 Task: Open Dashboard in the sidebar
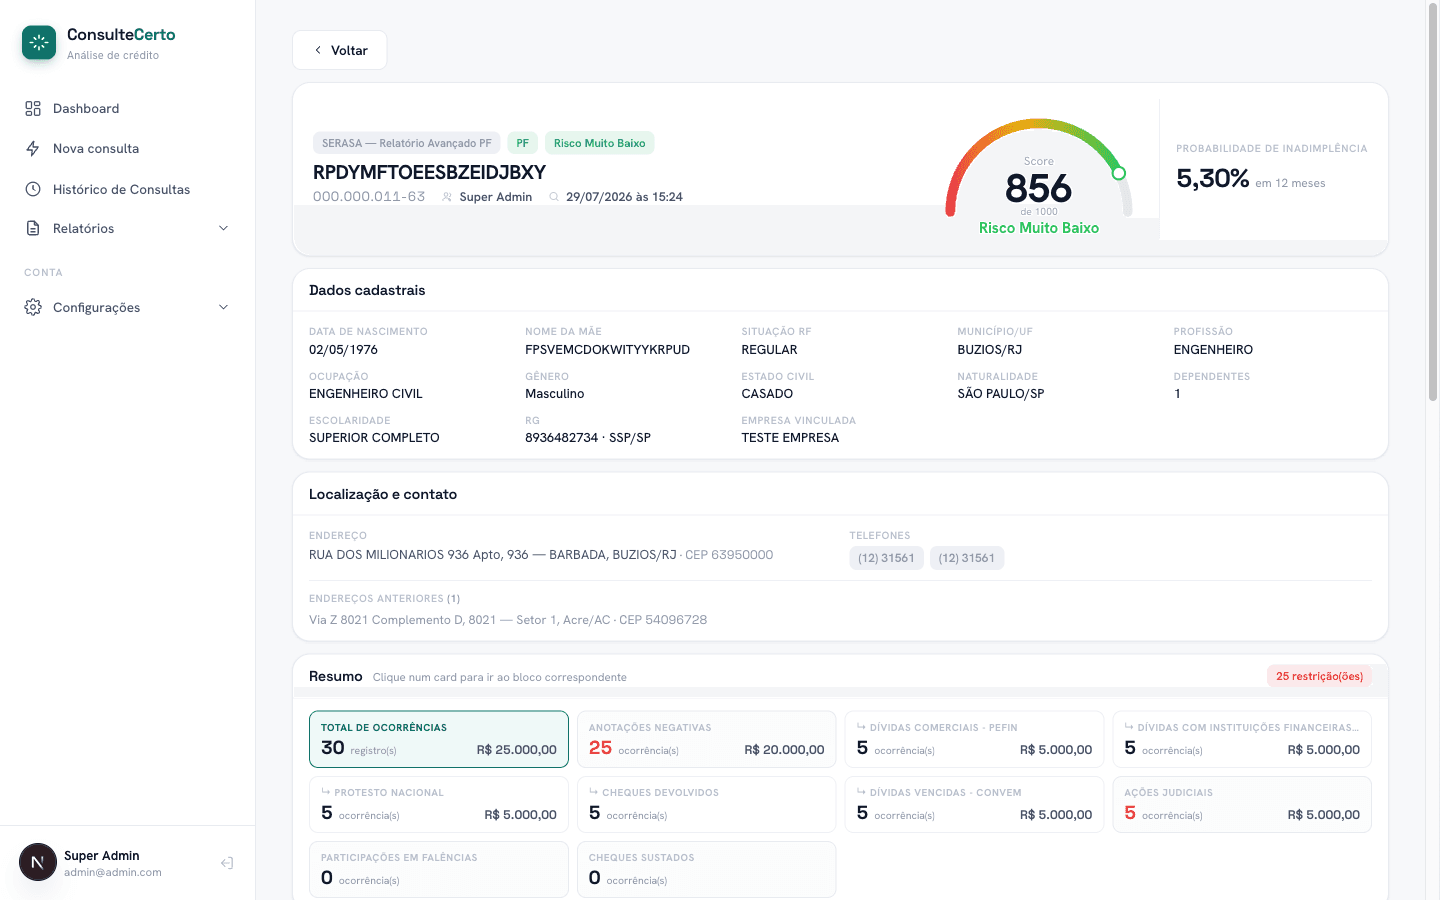(x=128, y=108)
